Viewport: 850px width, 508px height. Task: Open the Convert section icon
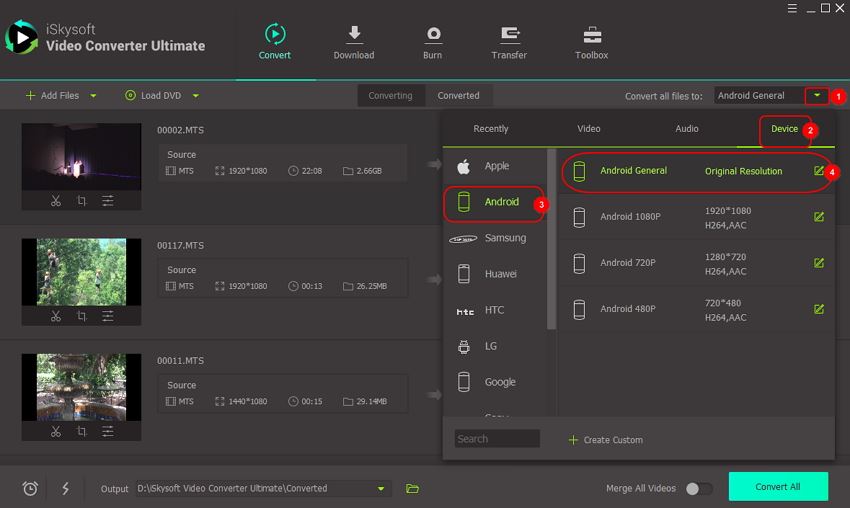(275, 34)
